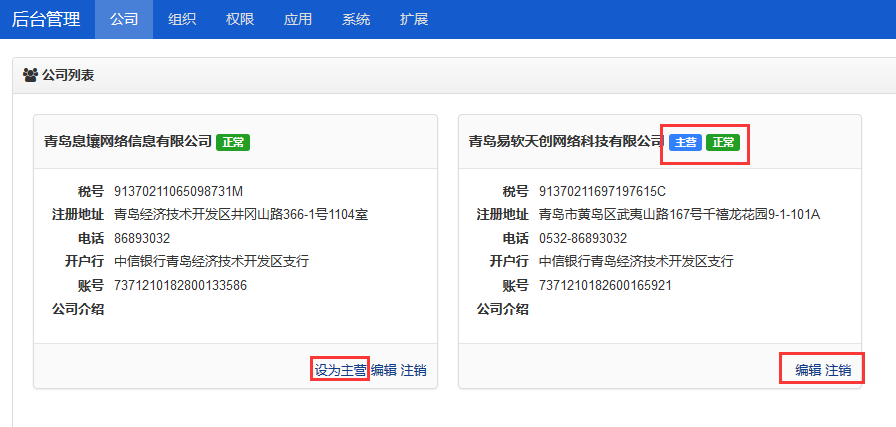This screenshot has height=427, width=896.
Task: Go to the 应用 tab
Action: pyautogui.click(x=298, y=19)
